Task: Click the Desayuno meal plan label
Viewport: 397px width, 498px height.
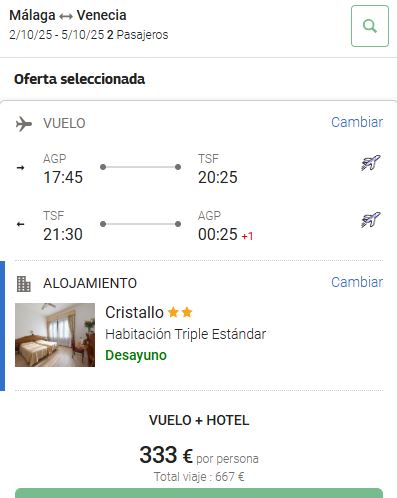Action: point(136,356)
